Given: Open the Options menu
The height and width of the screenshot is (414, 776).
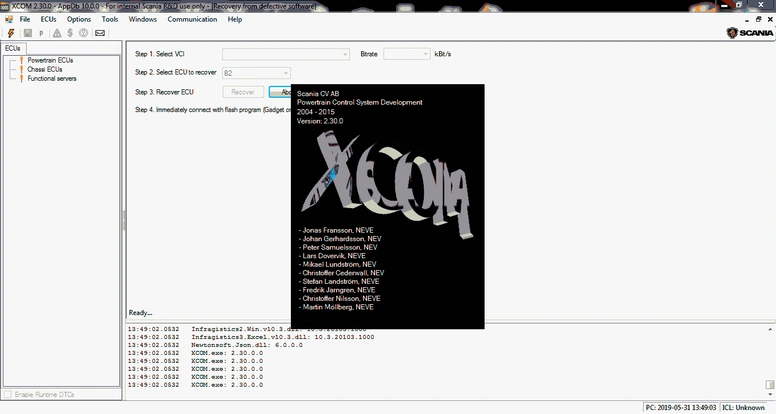Looking at the screenshot, I should 79,19.
